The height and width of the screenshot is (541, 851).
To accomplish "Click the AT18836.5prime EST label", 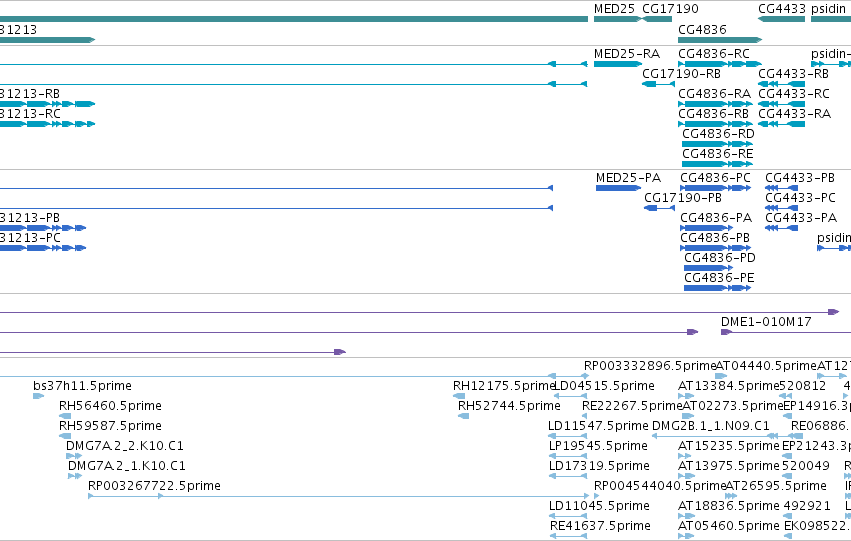I will point(729,506).
